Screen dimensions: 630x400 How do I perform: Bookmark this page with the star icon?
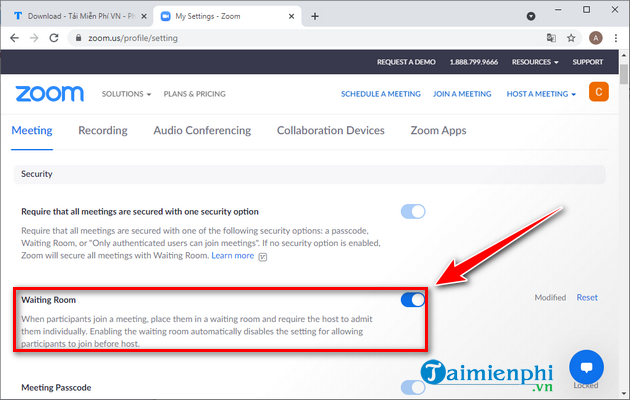tap(573, 39)
